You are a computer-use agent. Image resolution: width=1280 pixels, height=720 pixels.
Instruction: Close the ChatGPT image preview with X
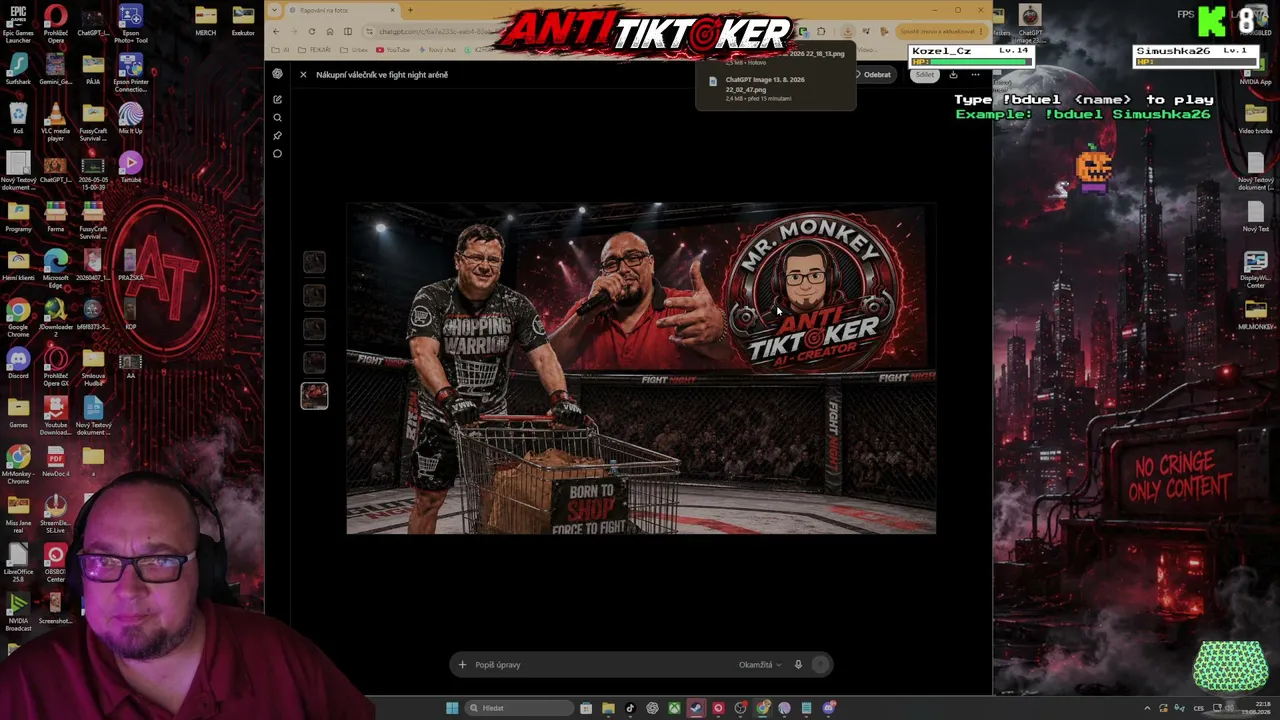(303, 75)
